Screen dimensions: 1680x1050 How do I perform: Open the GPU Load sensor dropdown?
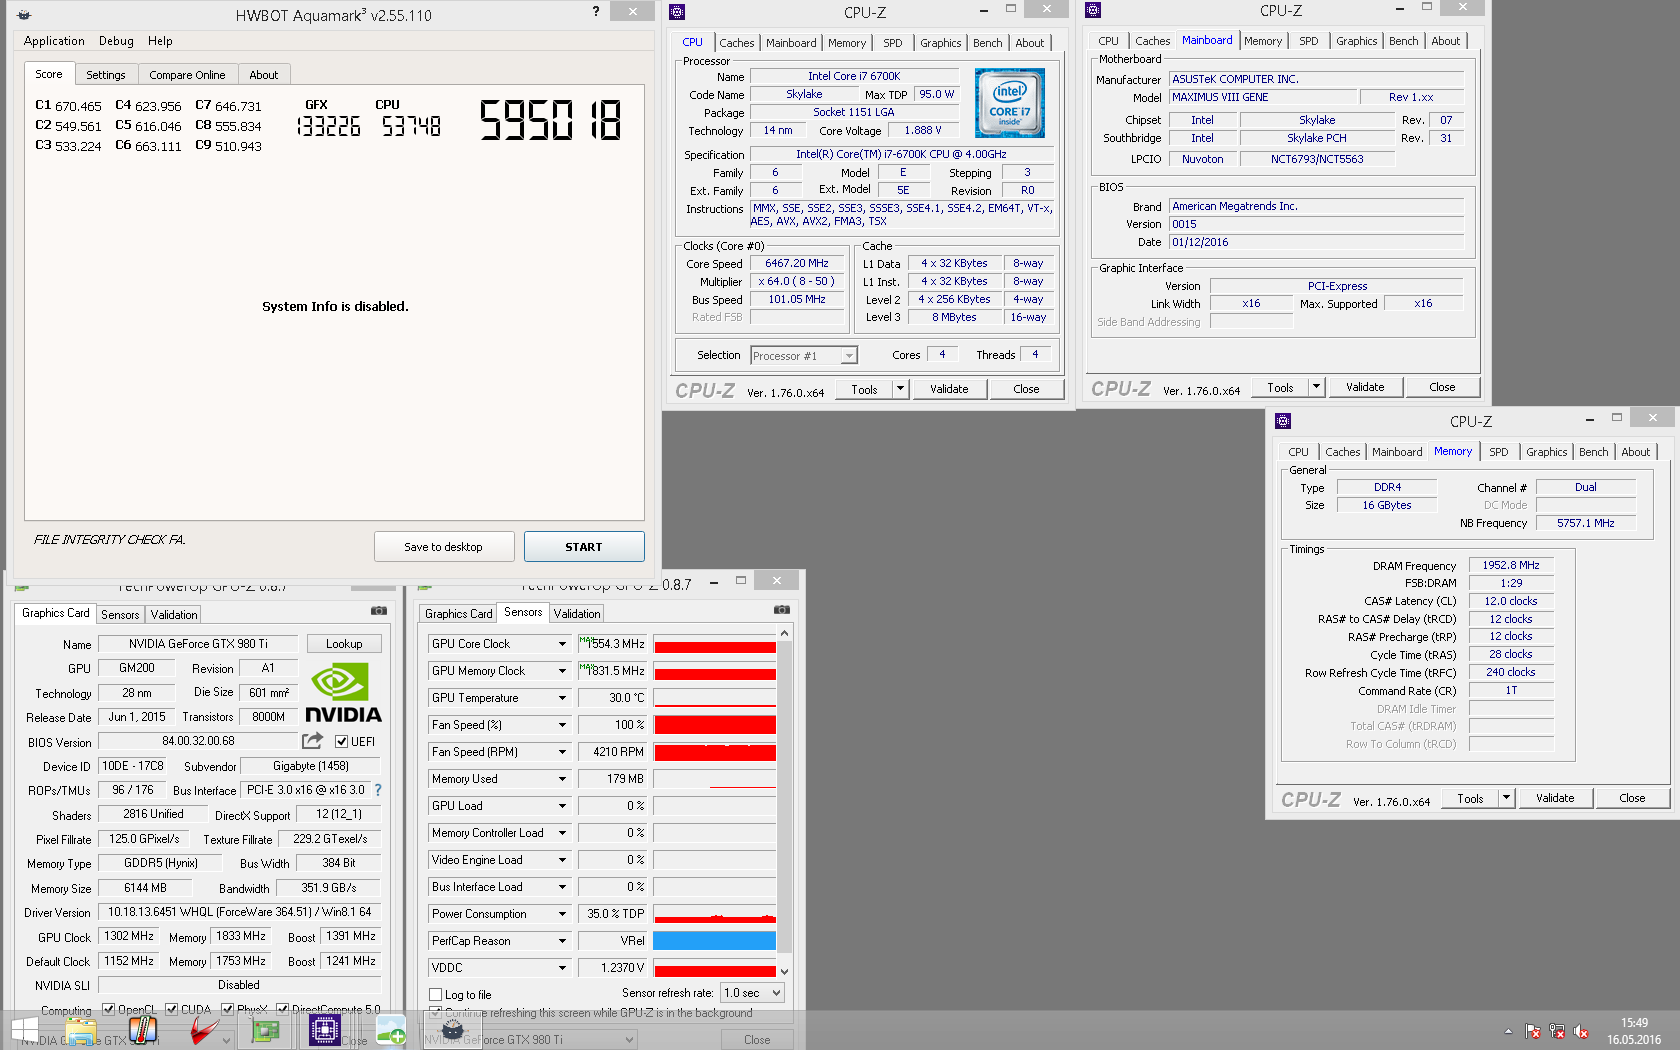pyautogui.click(x=562, y=806)
